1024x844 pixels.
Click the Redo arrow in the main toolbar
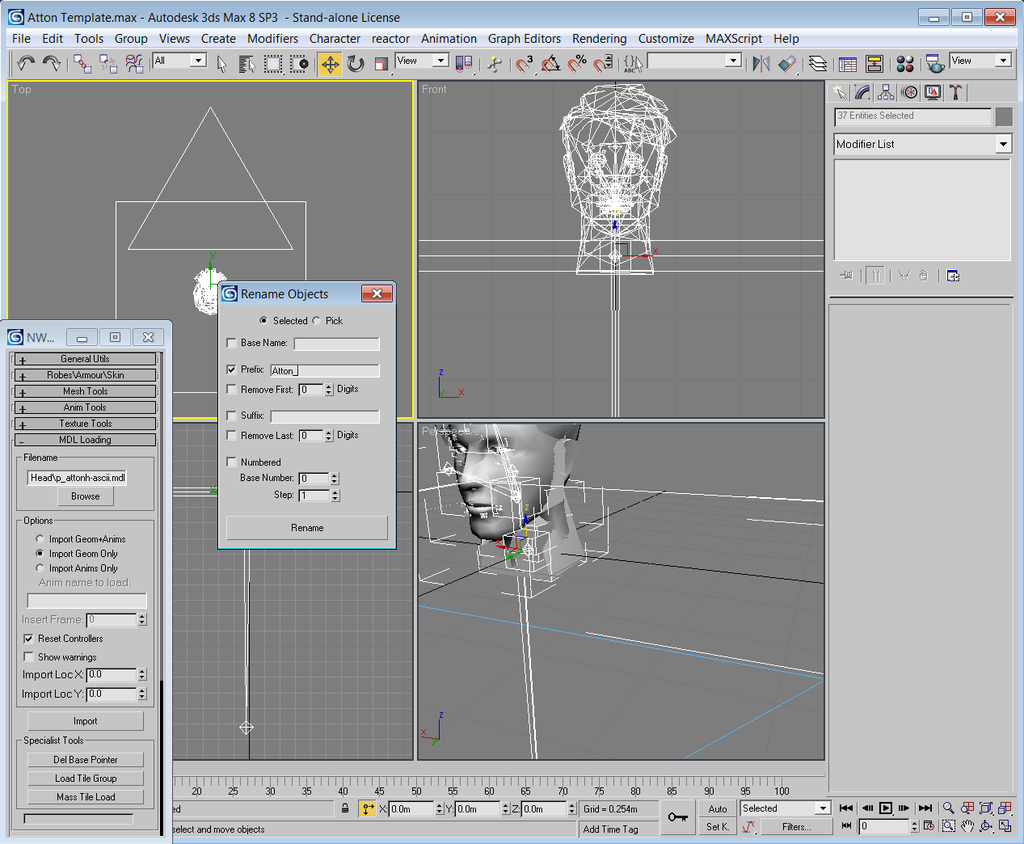click(52, 63)
